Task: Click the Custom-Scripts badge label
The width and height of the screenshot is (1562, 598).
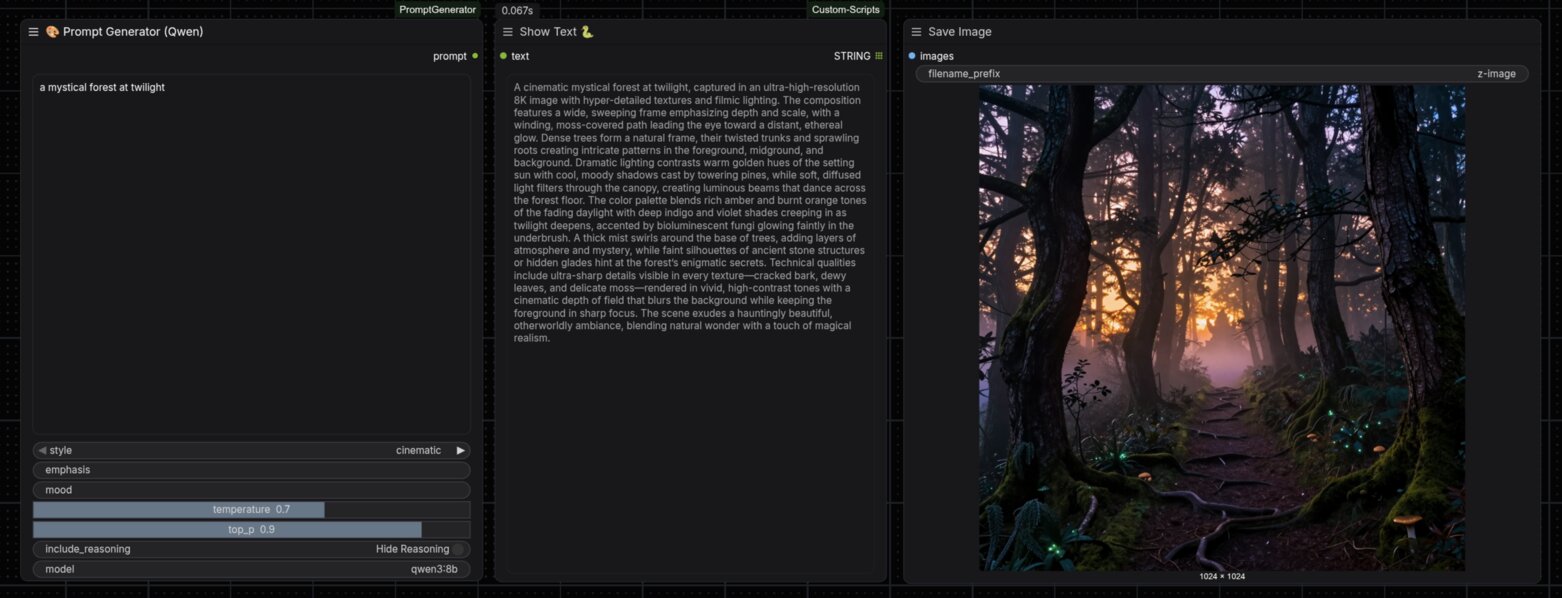Action: (x=846, y=10)
